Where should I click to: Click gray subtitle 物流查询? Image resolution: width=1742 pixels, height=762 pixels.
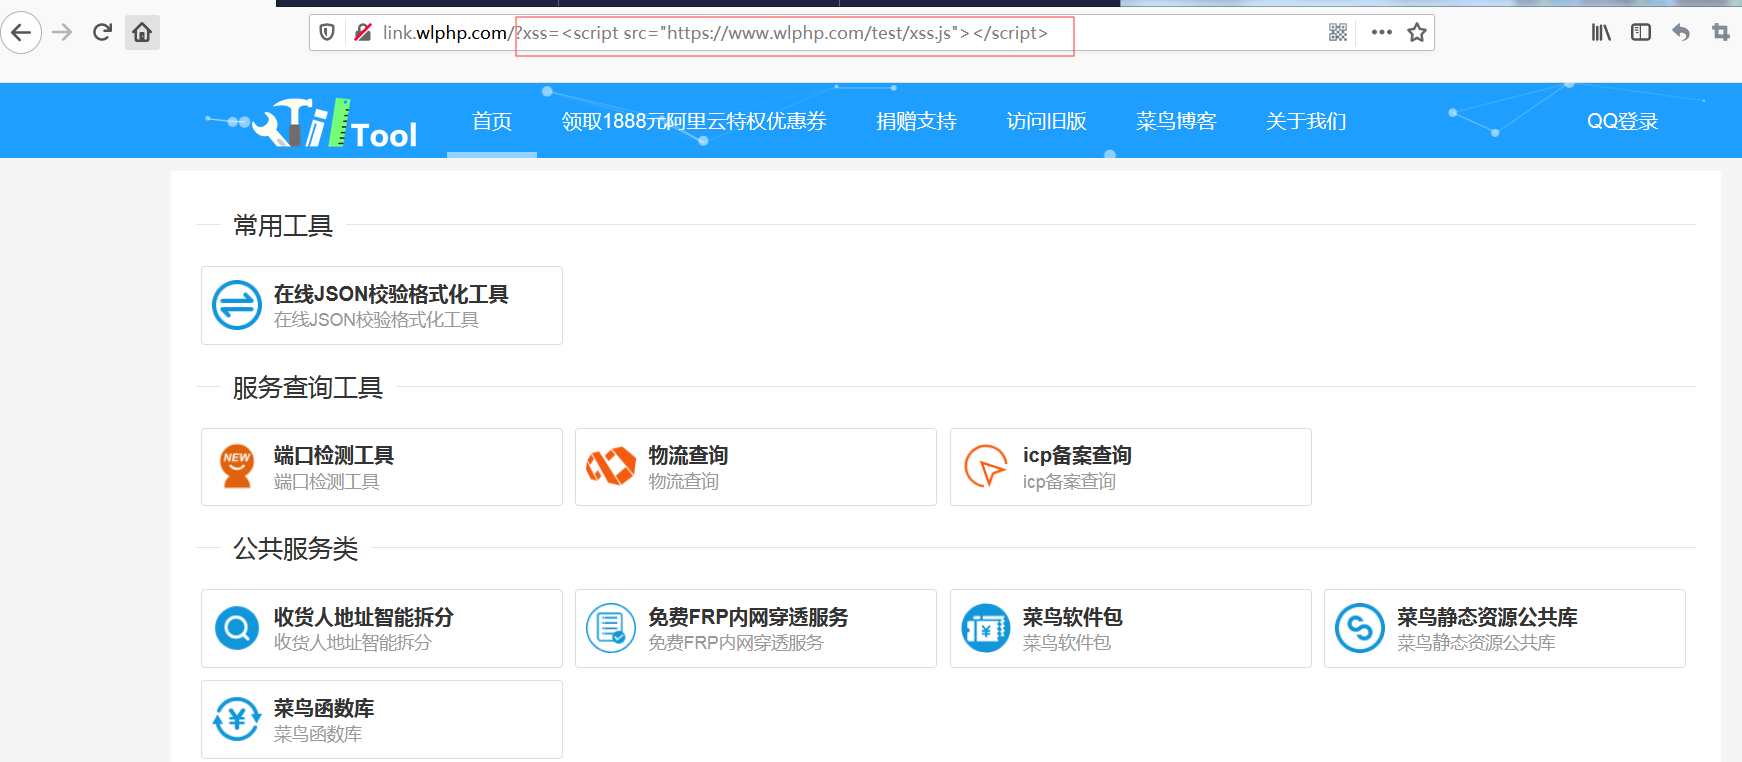pos(684,482)
